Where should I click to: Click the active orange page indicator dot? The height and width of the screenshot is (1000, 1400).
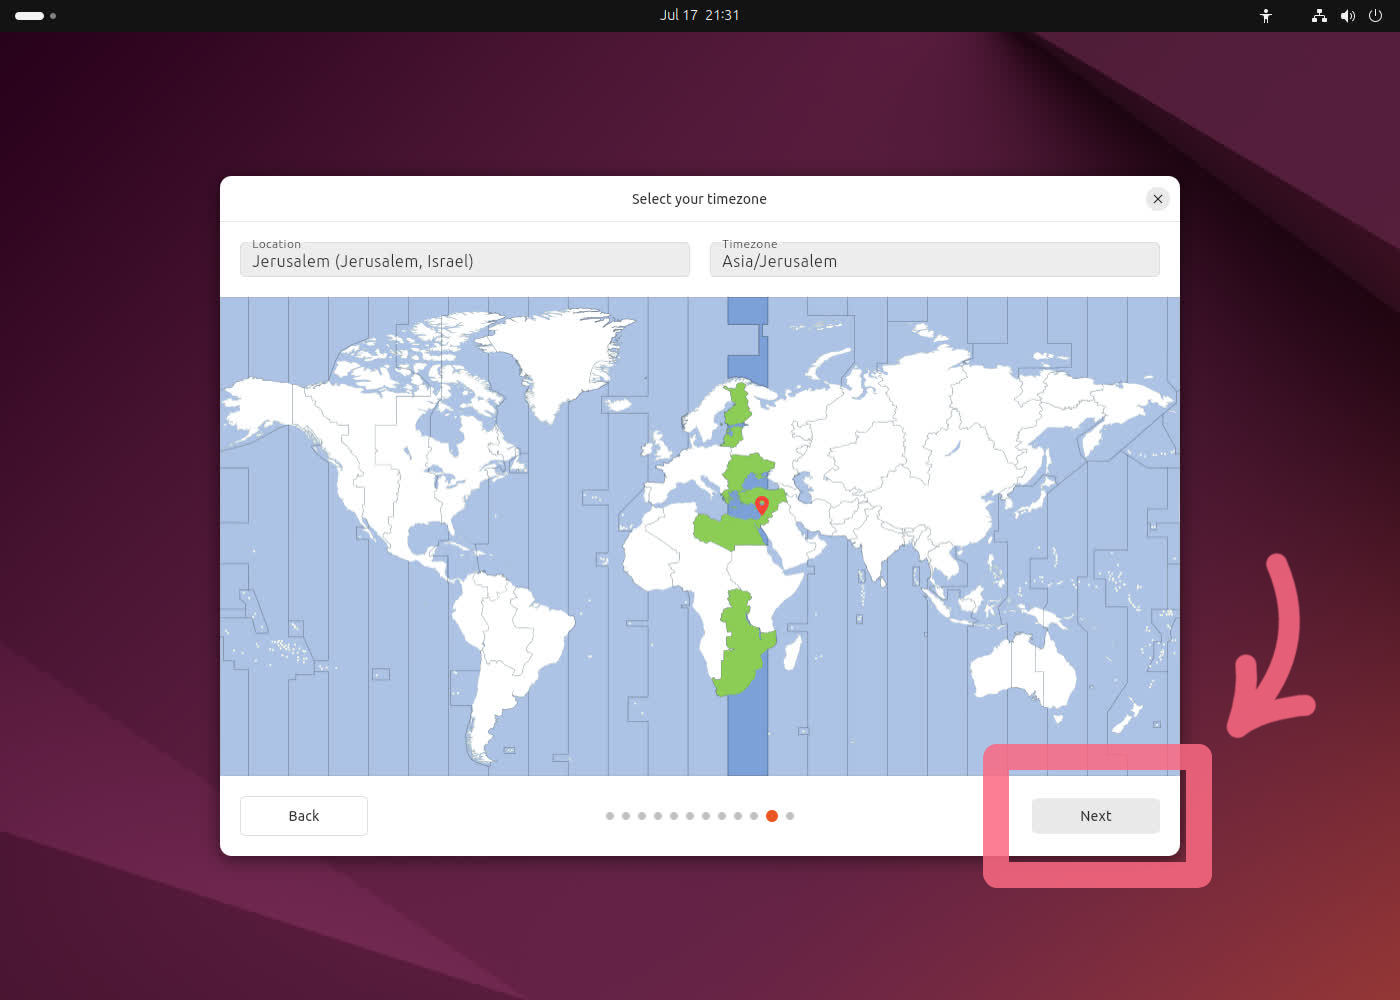click(772, 816)
